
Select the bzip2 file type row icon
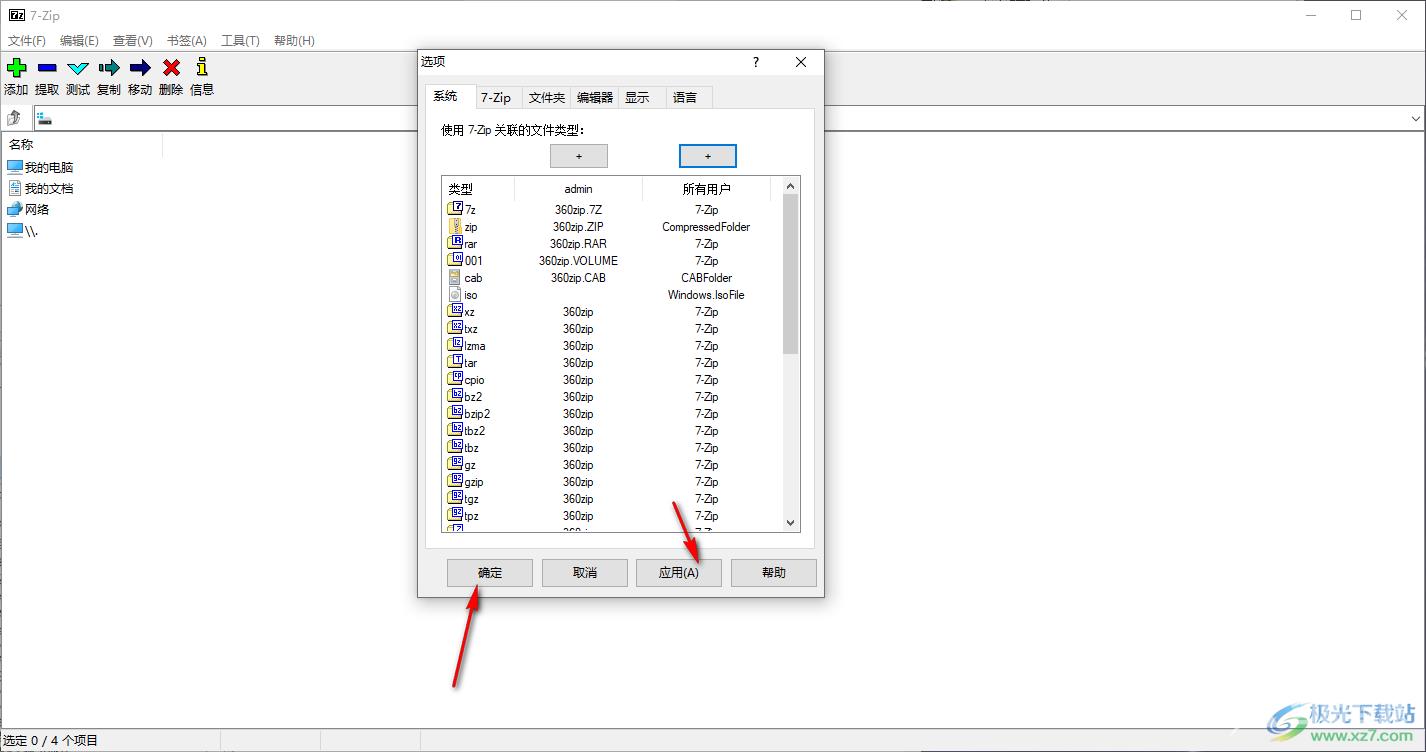click(455, 413)
